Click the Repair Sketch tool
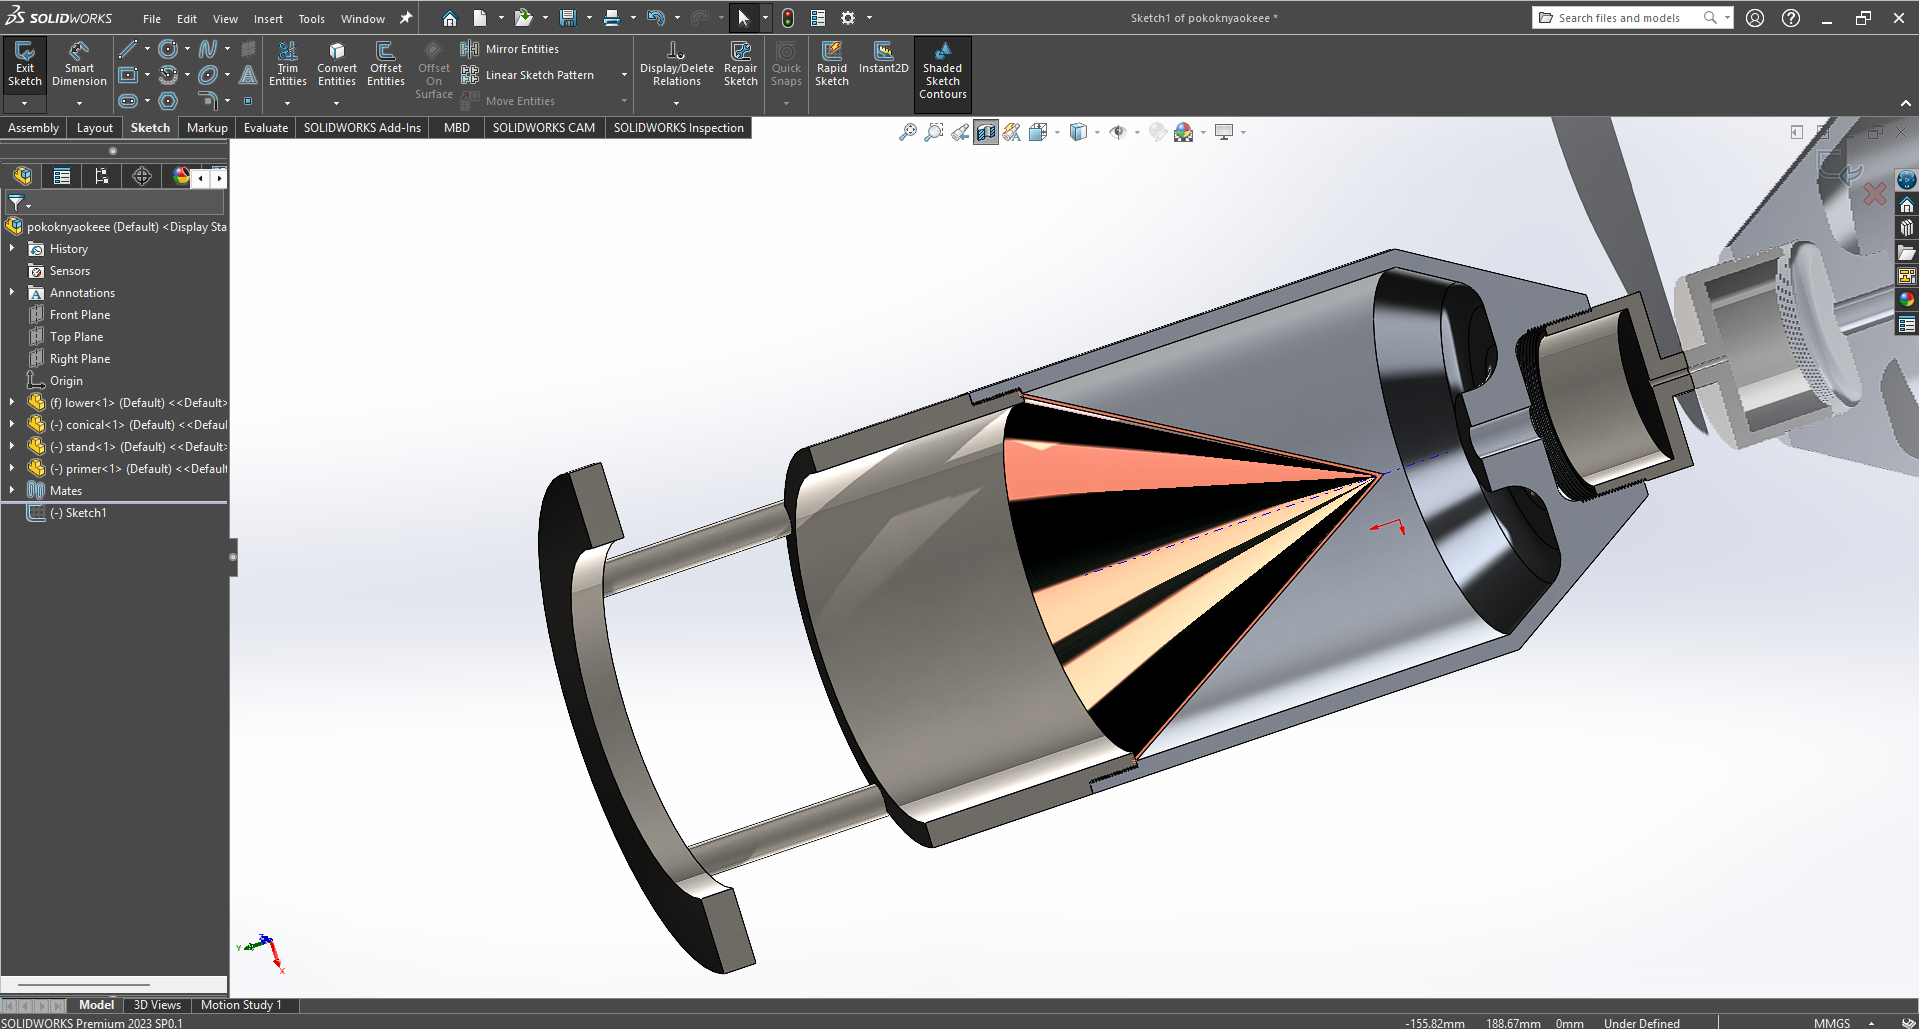The image size is (1919, 1029). (x=741, y=65)
